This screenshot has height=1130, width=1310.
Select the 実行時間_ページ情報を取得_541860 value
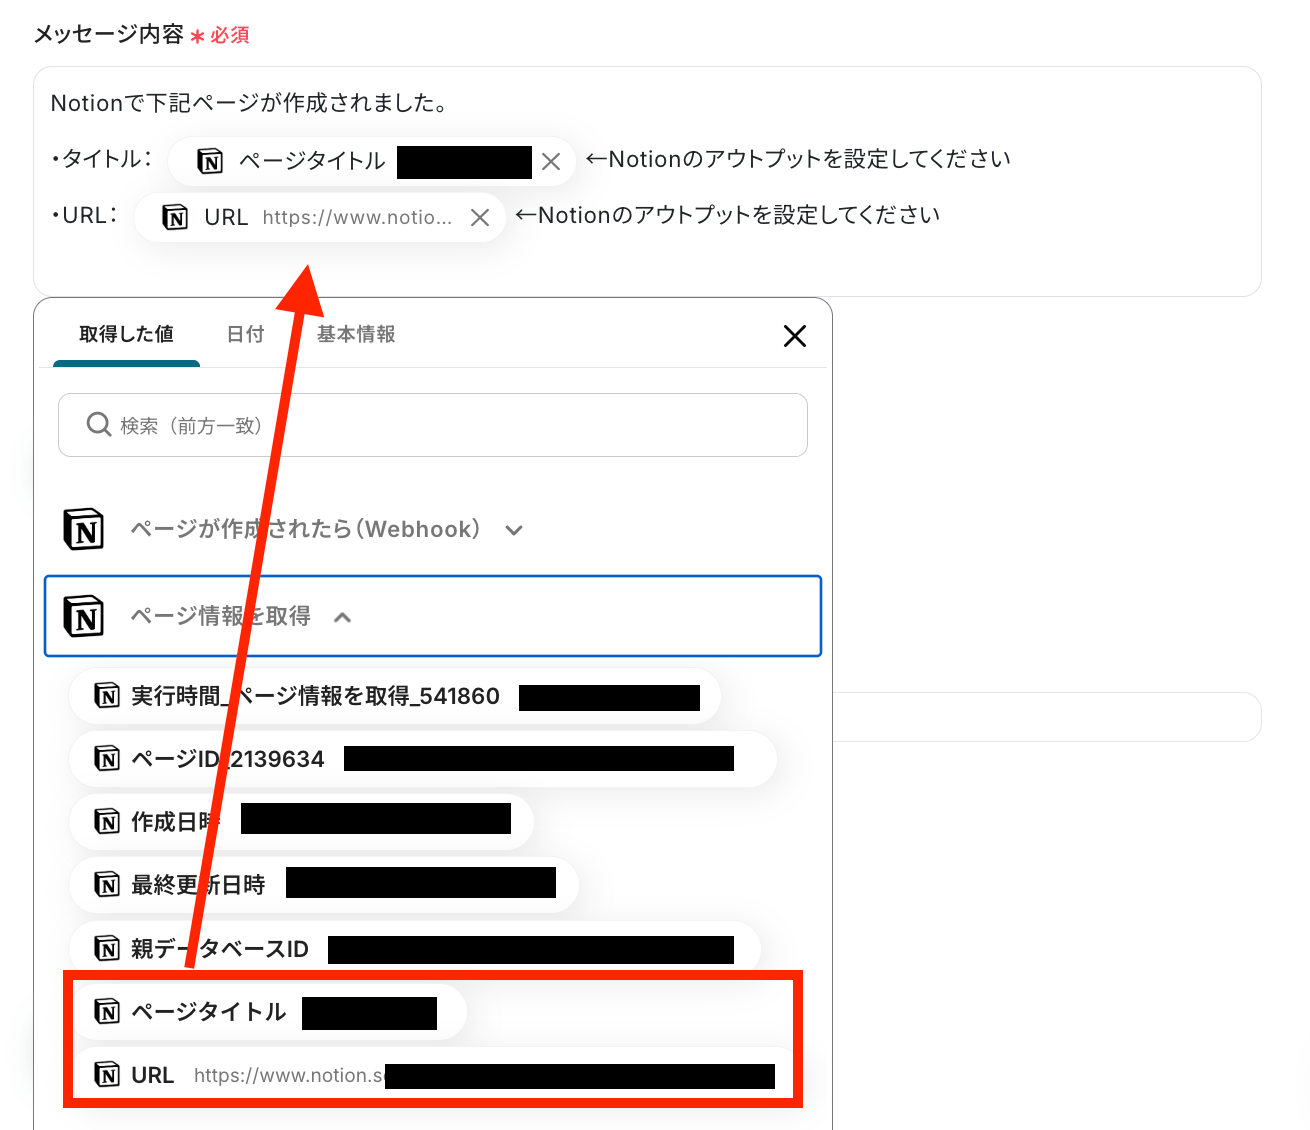(x=395, y=696)
